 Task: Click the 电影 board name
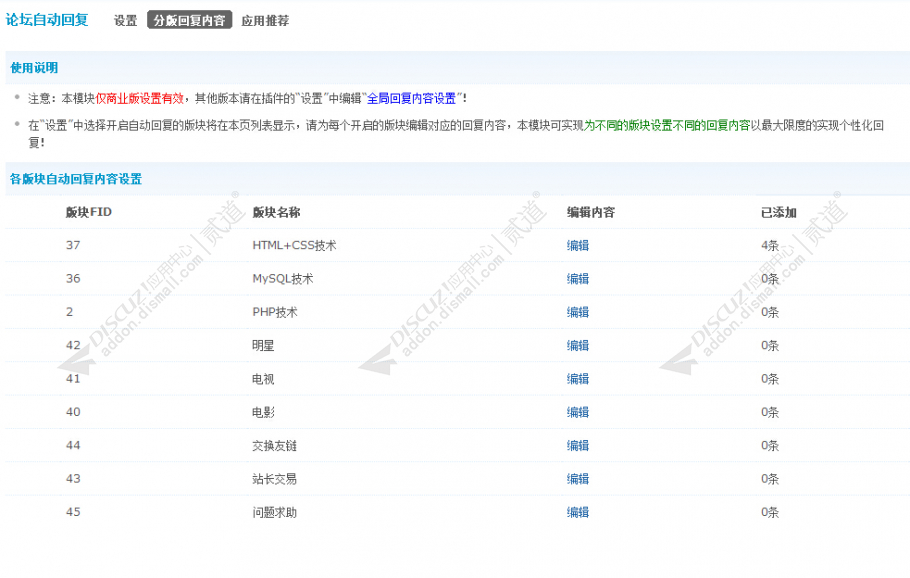pyautogui.click(x=263, y=412)
